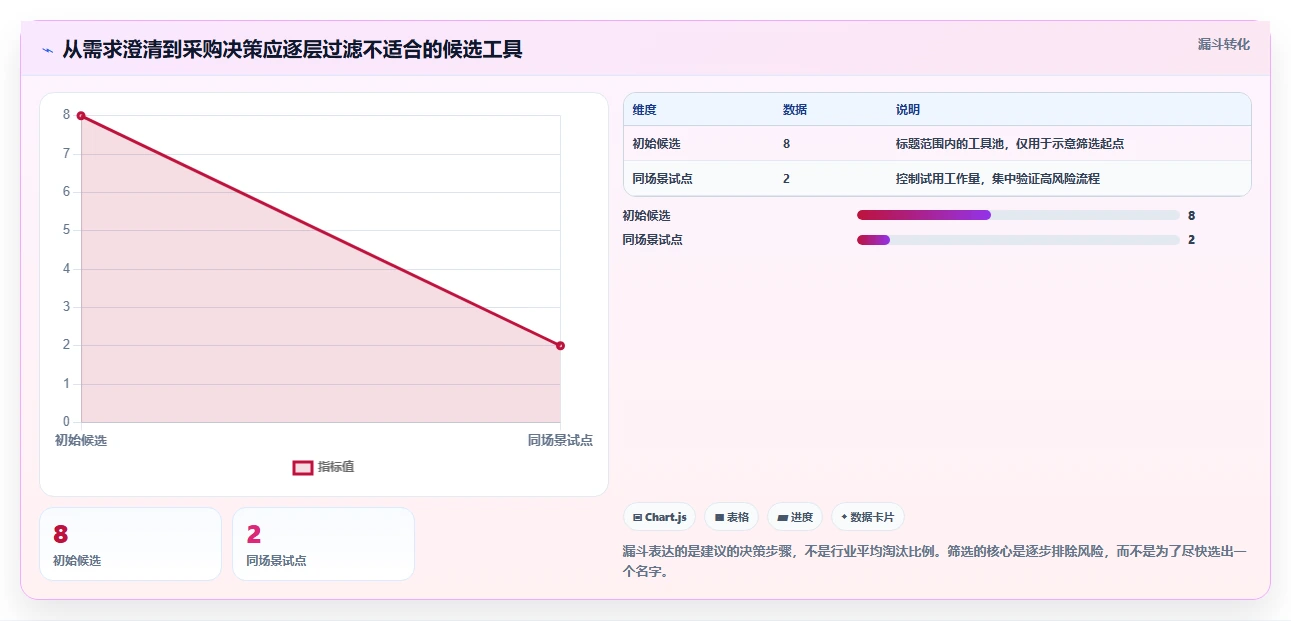Click the 初始候选 x-axis label on the chart

coord(81,440)
